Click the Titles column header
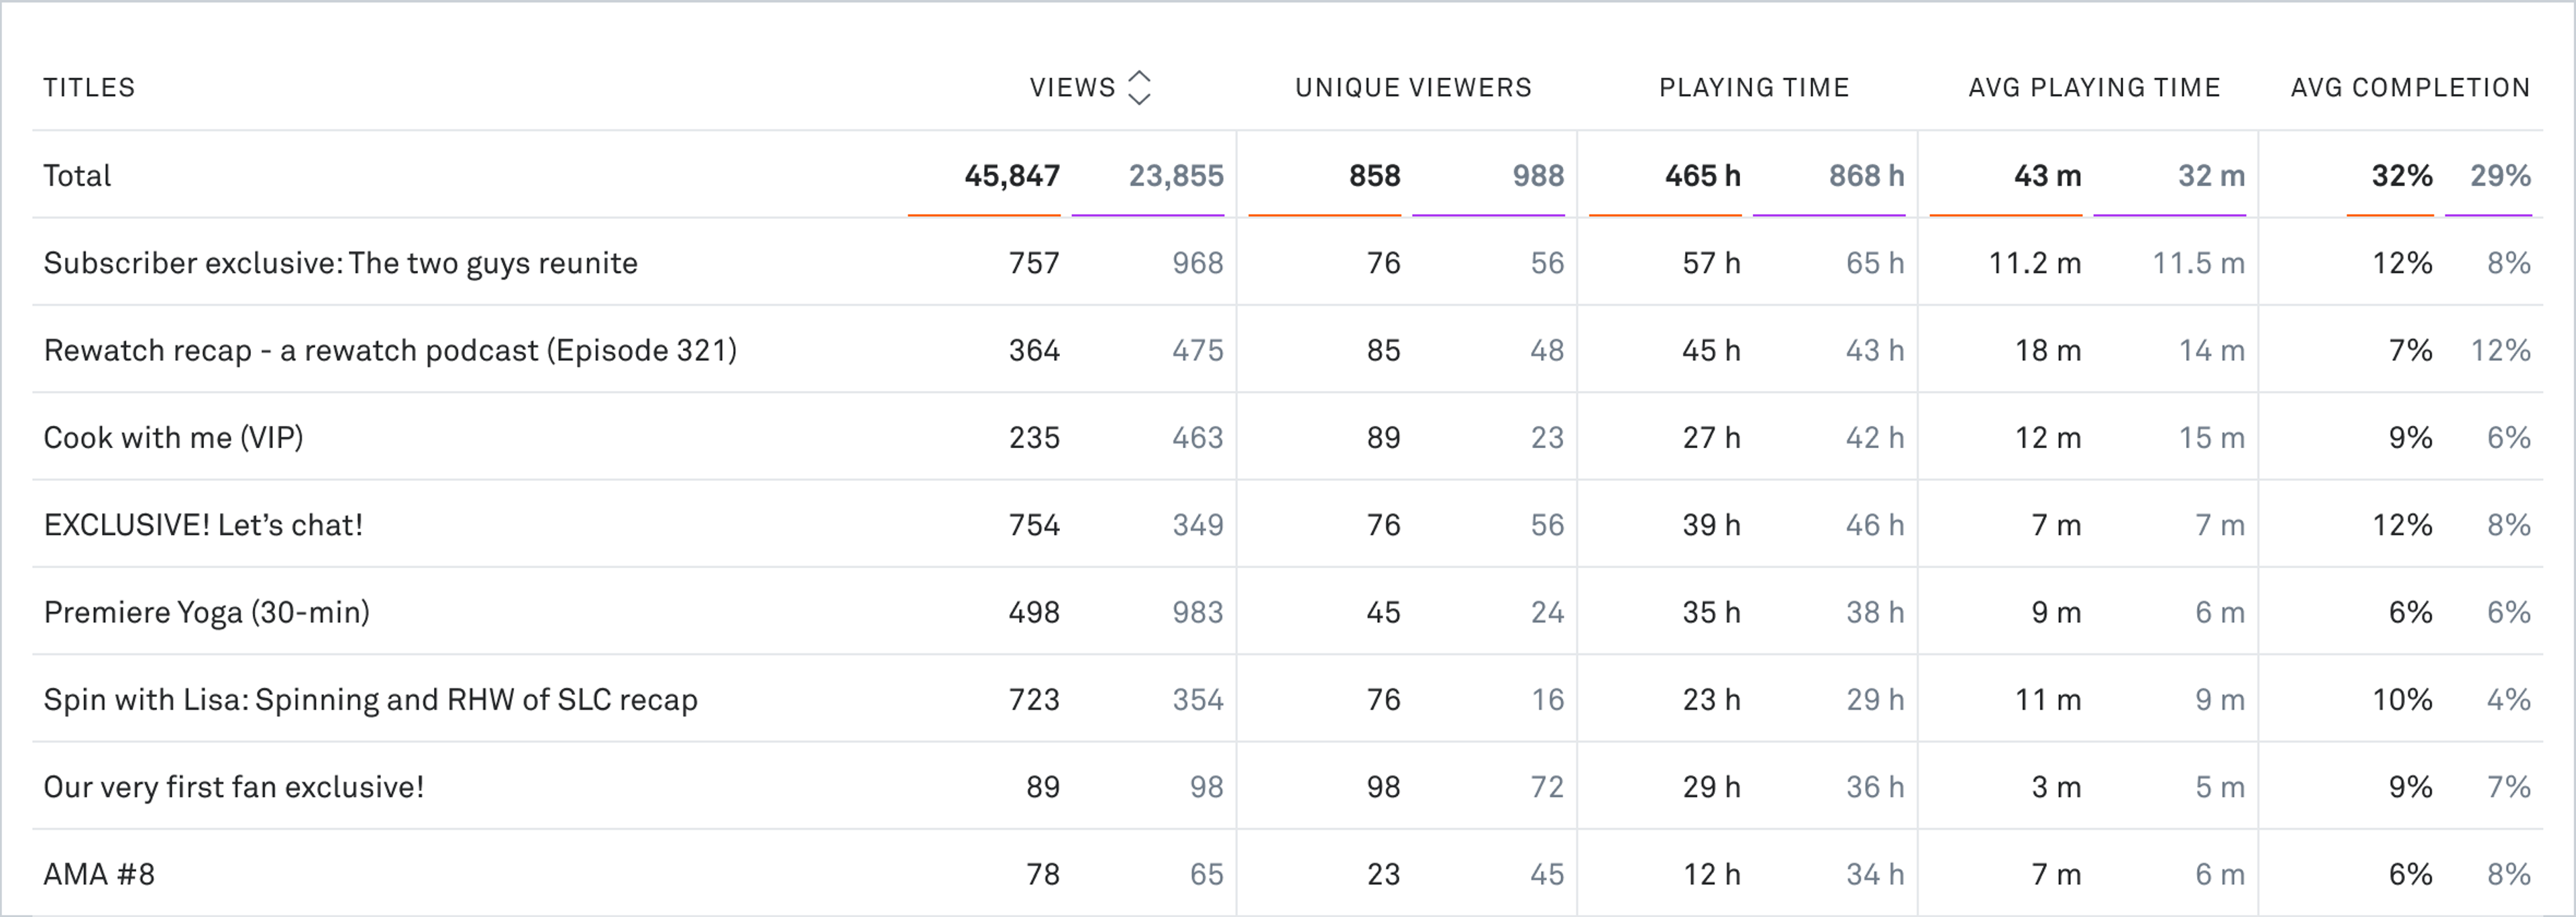The height and width of the screenshot is (917, 2576). (x=89, y=87)
